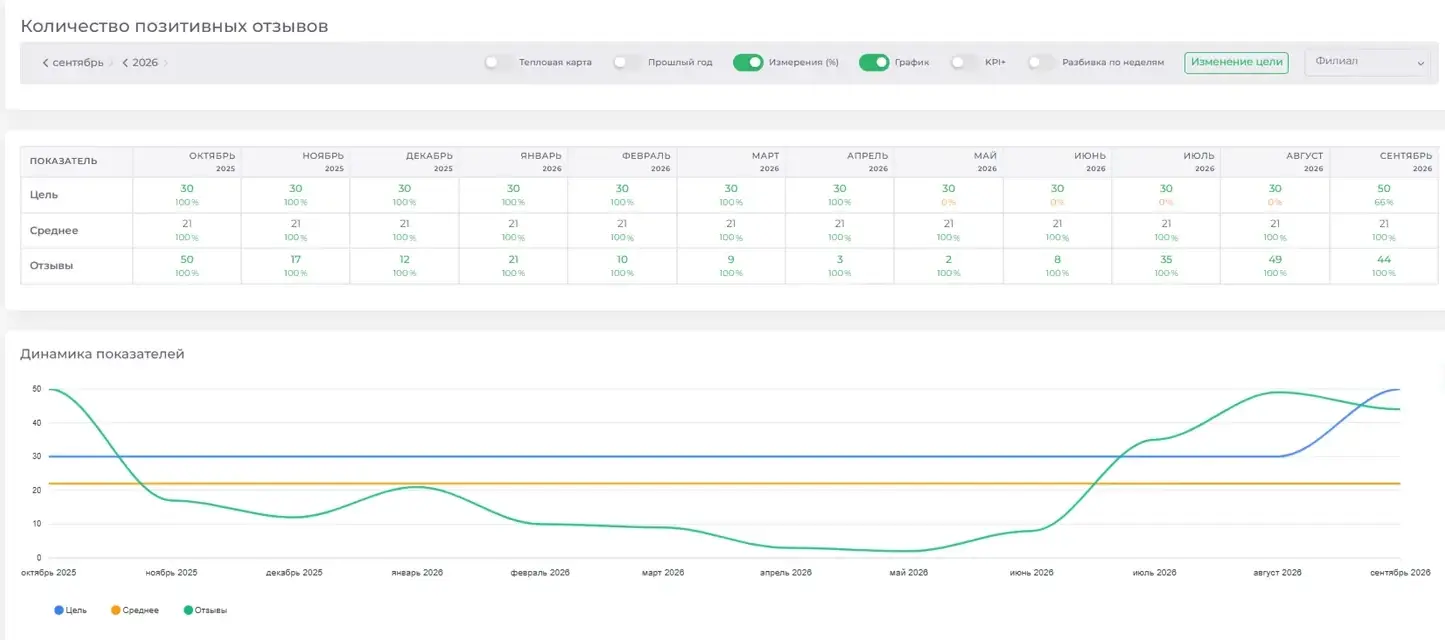Select the сентябрь month label
The height and width of the screenshot is (640, 1445).
pyautogui.click(x=78, y=63)
